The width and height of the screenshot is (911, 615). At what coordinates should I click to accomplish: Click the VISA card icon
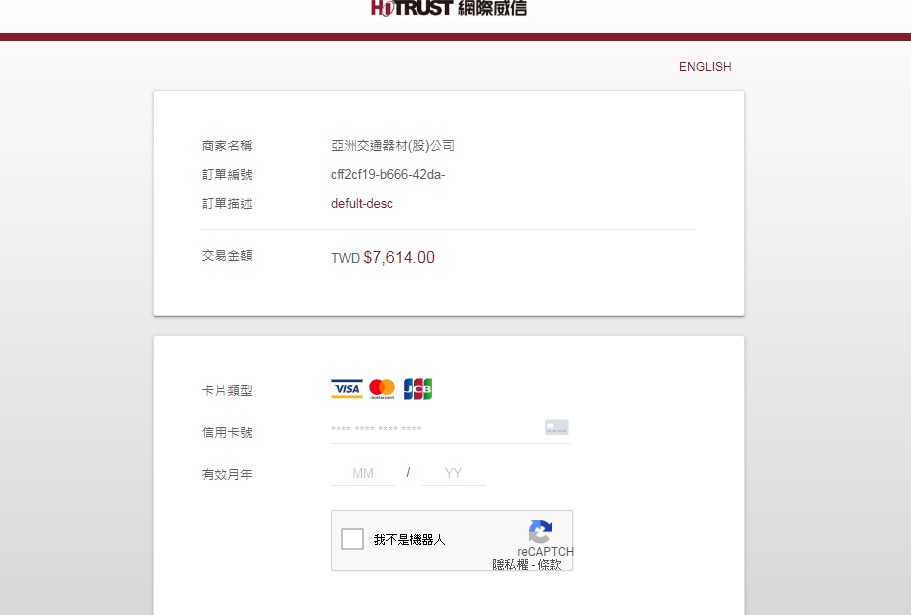[x=347, y=389]
